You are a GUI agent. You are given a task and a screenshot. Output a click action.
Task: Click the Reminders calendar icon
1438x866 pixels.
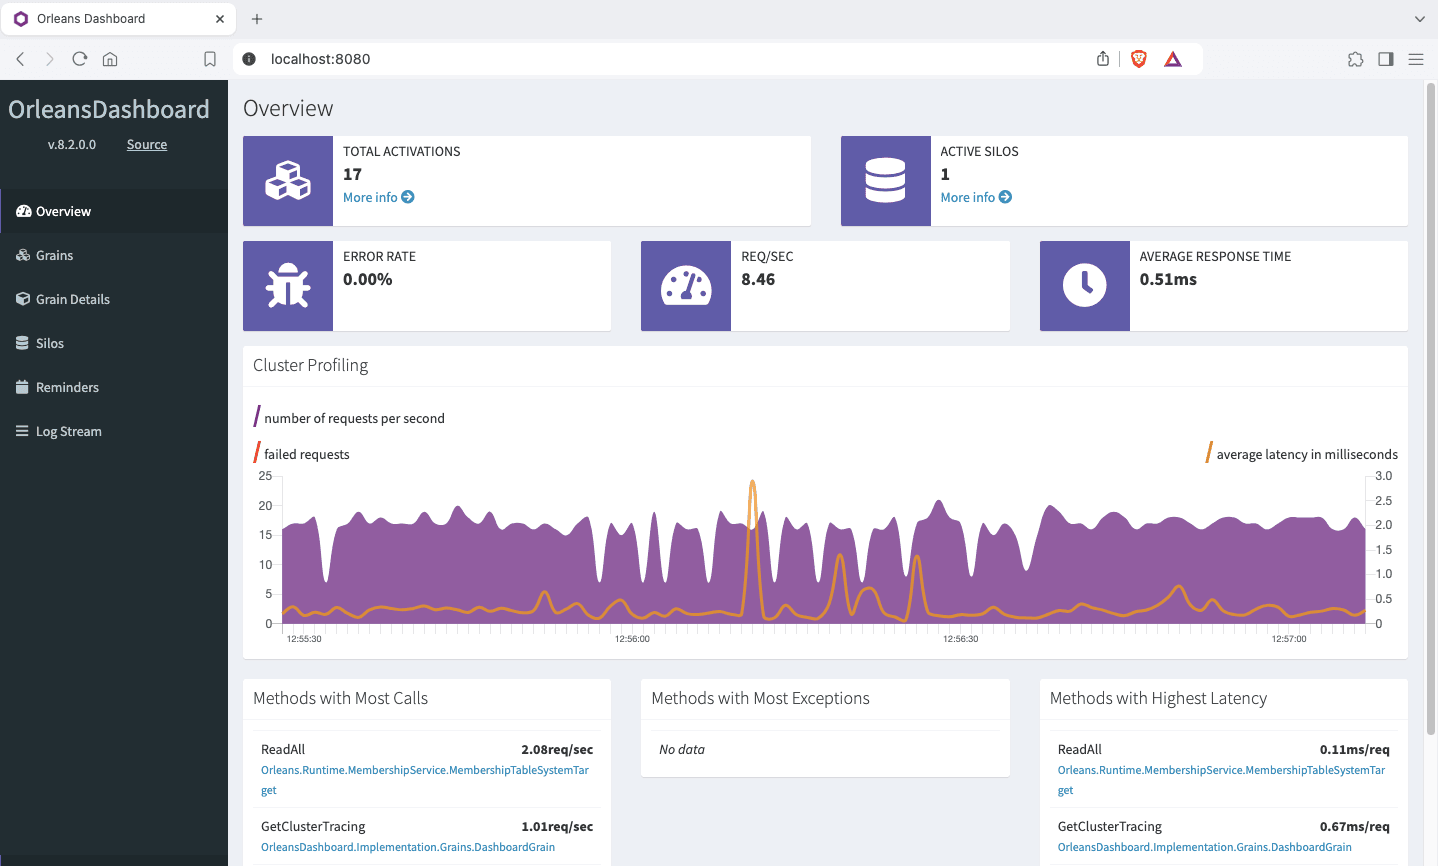[x=23, y=387]
